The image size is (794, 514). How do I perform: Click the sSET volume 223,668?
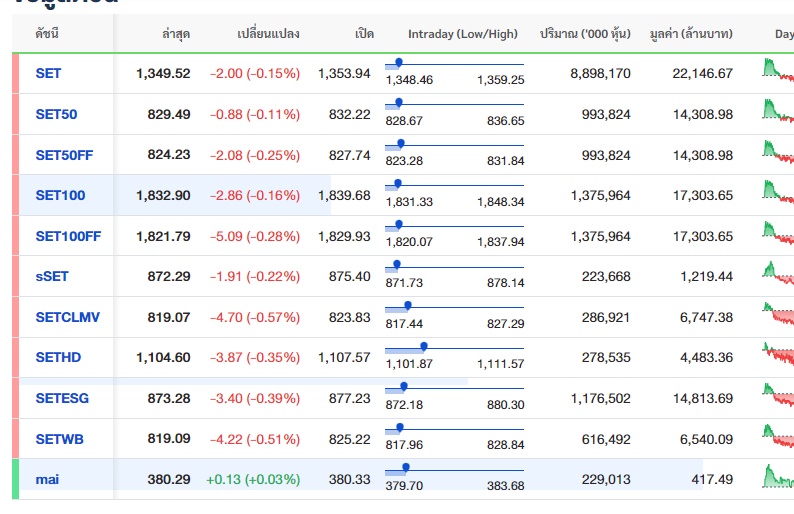click(606, 276)
